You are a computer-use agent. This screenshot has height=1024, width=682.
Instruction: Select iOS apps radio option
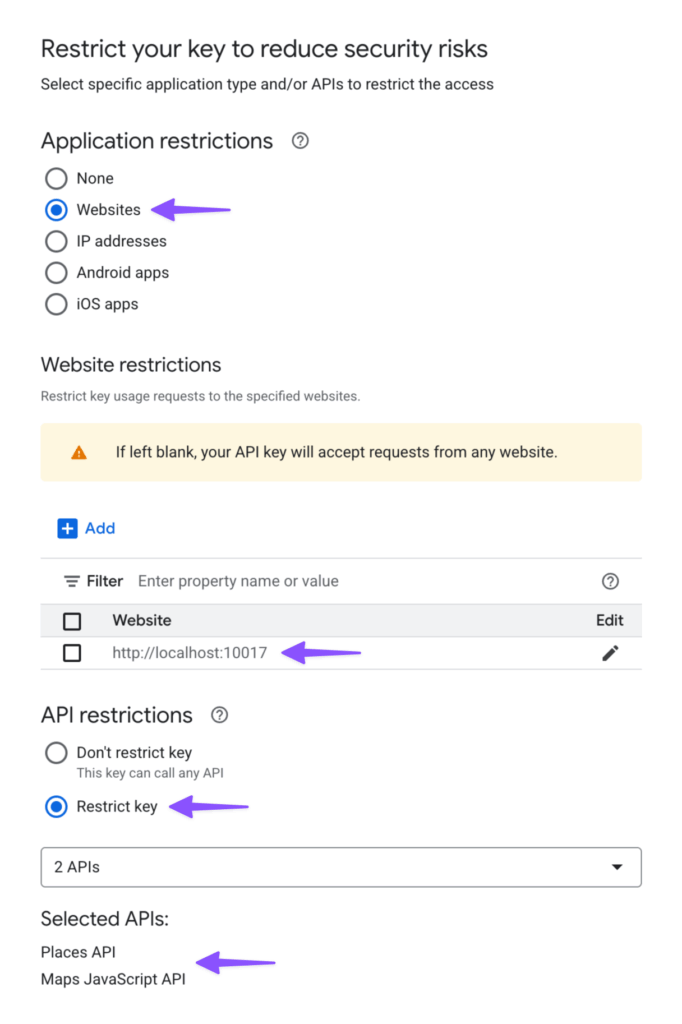(x=57, y=304)
